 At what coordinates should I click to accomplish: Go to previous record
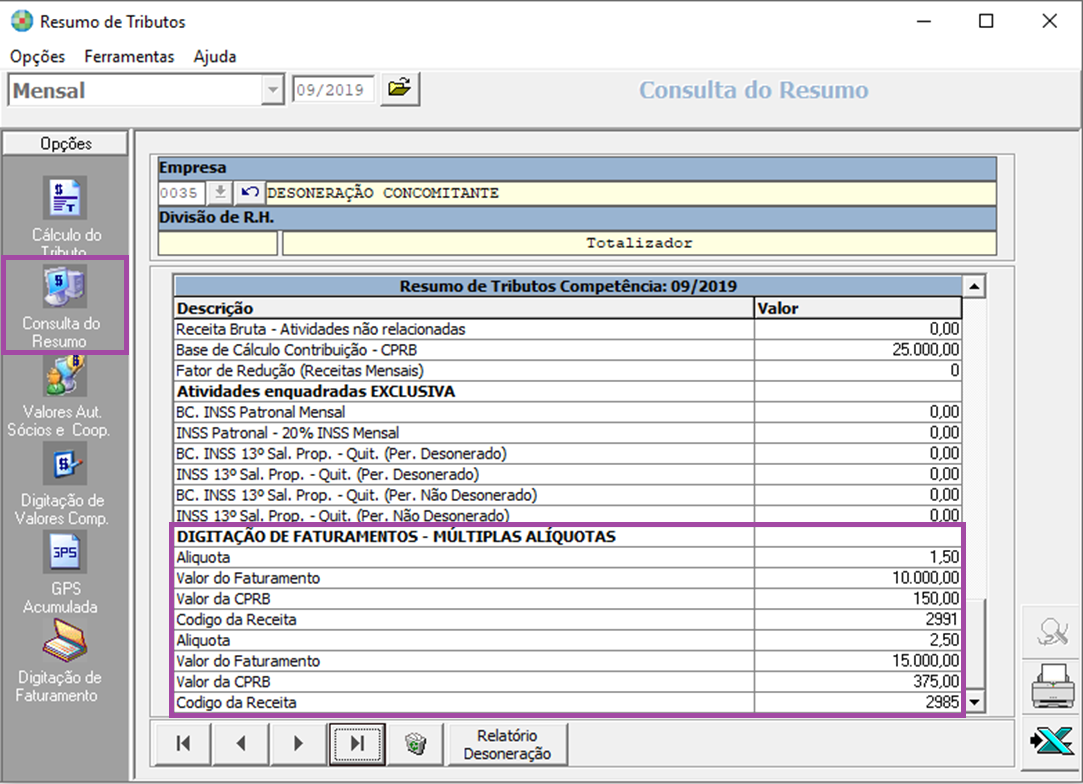pos(241,743)
